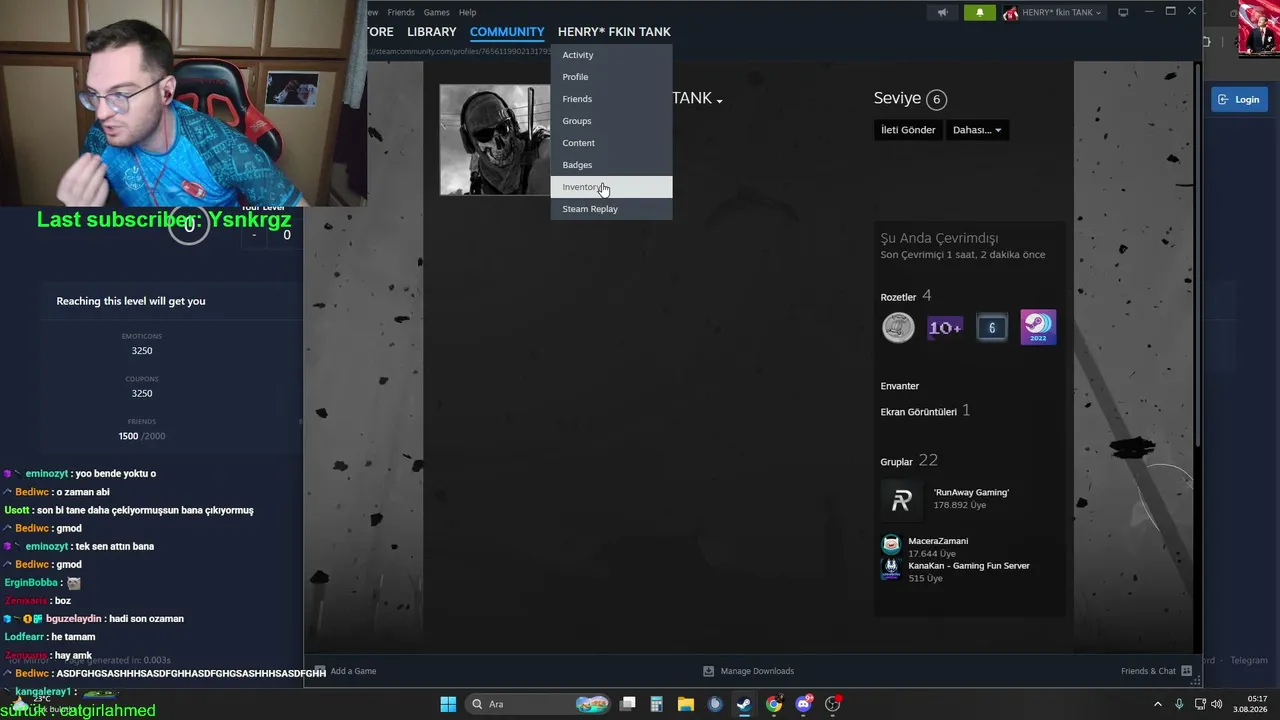Open the Friends menu in the Steam menu bar
The height and width of the screenshot is (720, 1280).
pyautogui.click(x=401, y=12)
